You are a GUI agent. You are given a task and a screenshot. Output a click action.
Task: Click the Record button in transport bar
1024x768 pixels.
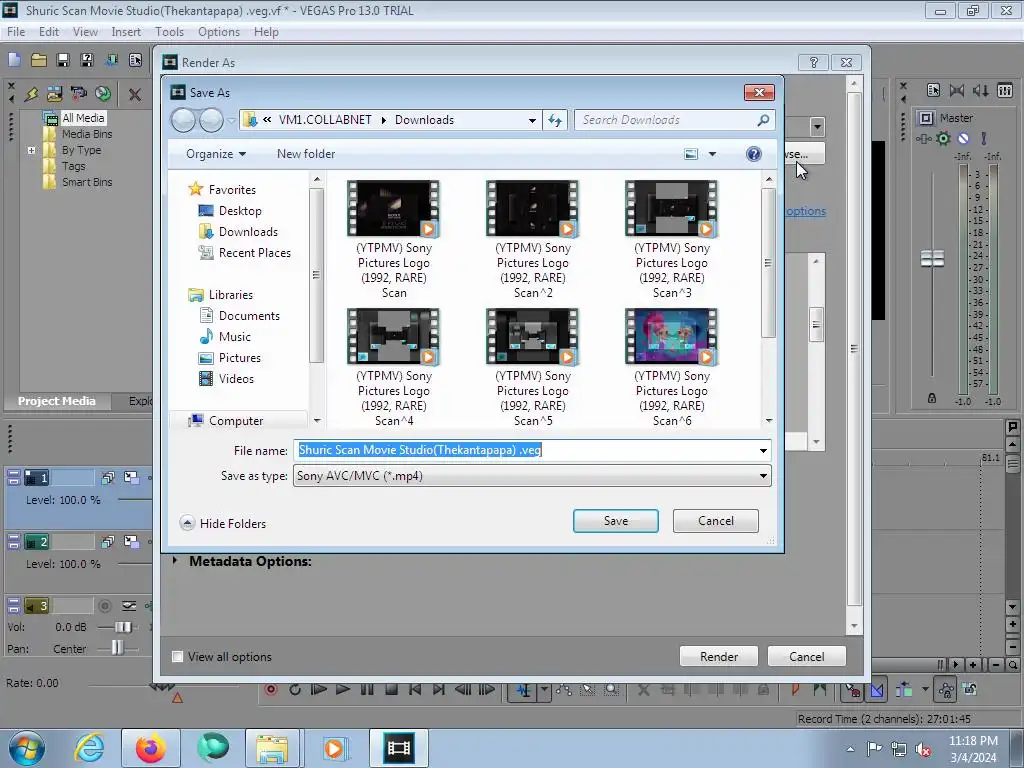[x=271, y=689]
